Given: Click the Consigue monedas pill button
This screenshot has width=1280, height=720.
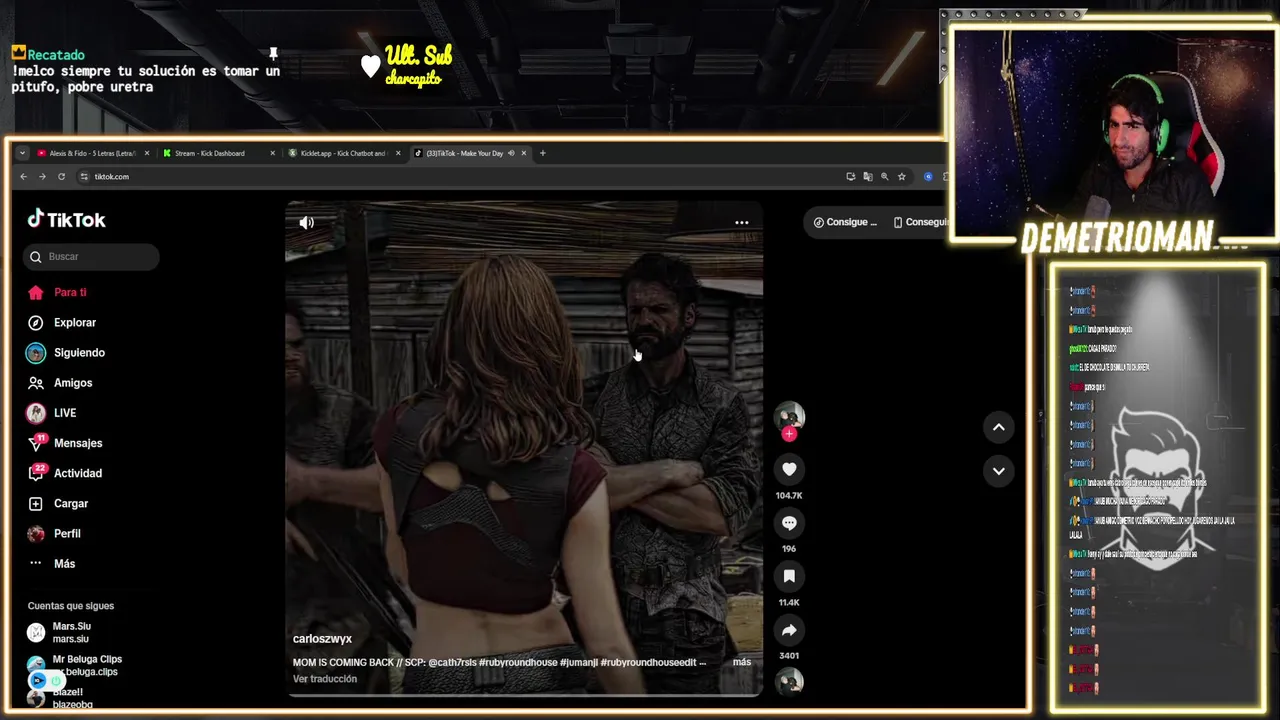Looking at the screenshot, I should coord(845,222).
